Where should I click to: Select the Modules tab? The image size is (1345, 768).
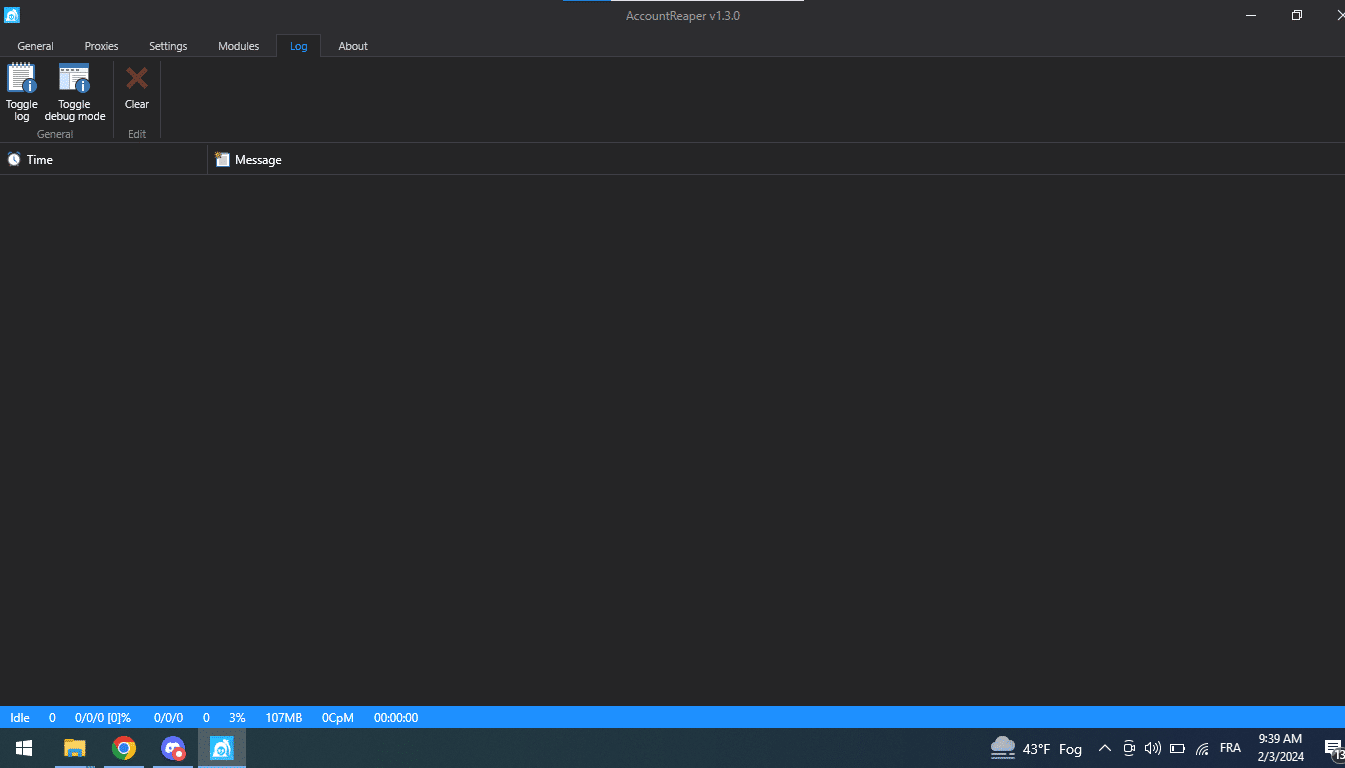click(238, 46)
